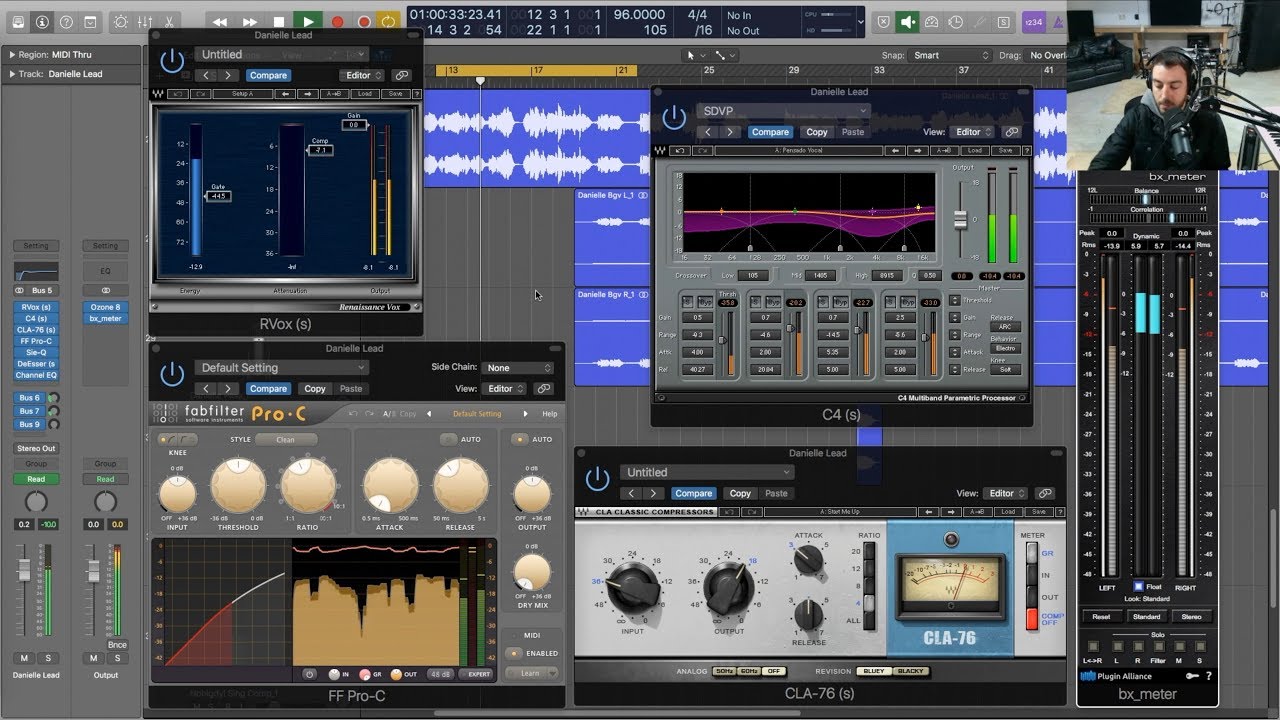The height and width of the screenshot is (720, 1280).
Task: Solo the Output channel strip
Action: coord(116,658)
